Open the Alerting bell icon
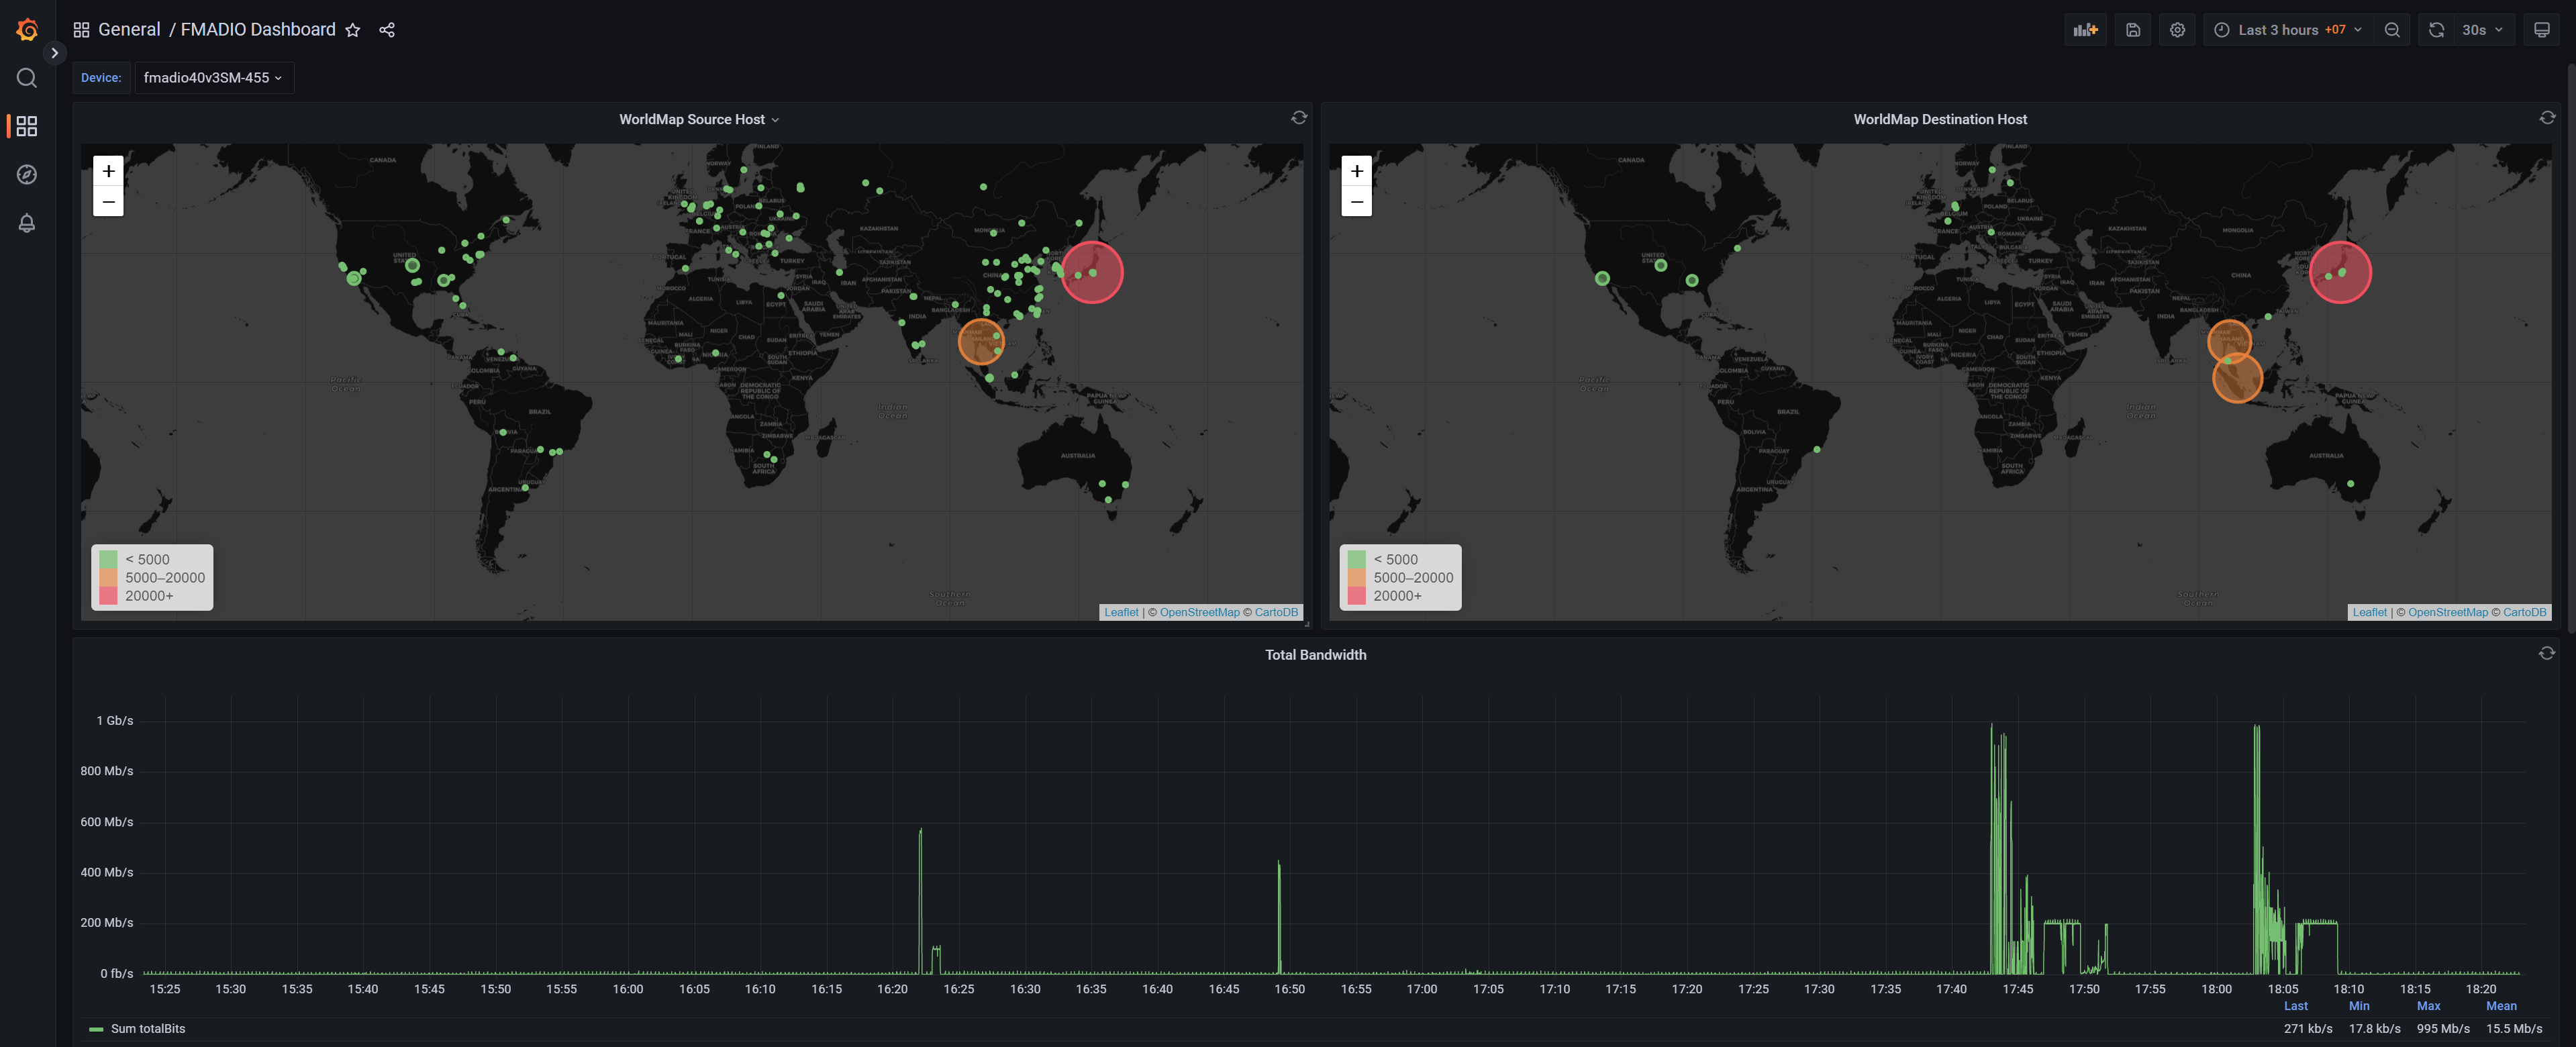This screenshot has height=1047, width=2576. coord(27,223)
